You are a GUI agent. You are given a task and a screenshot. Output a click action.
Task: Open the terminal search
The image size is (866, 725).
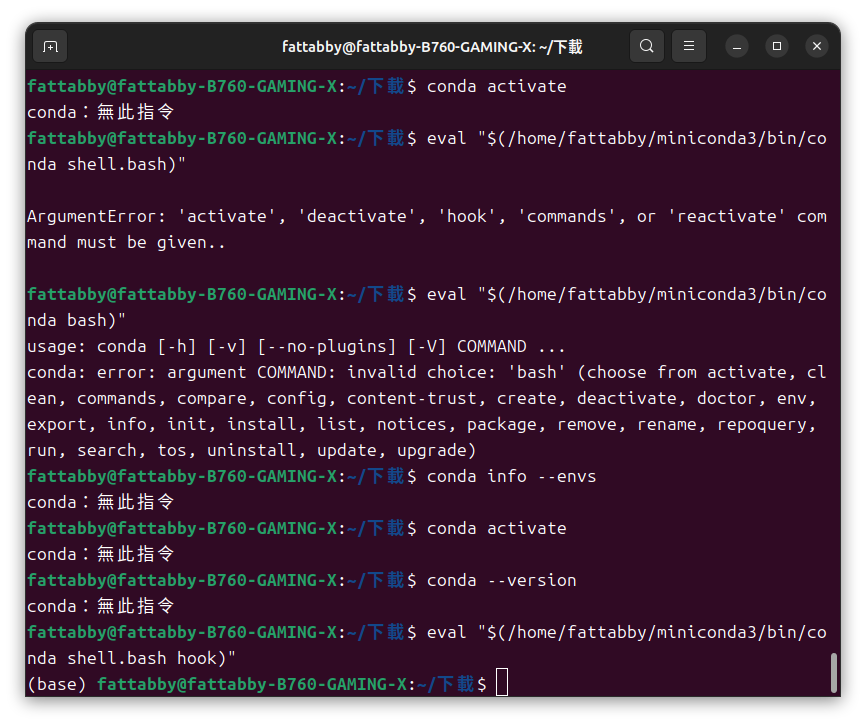[x=647, y=46]
